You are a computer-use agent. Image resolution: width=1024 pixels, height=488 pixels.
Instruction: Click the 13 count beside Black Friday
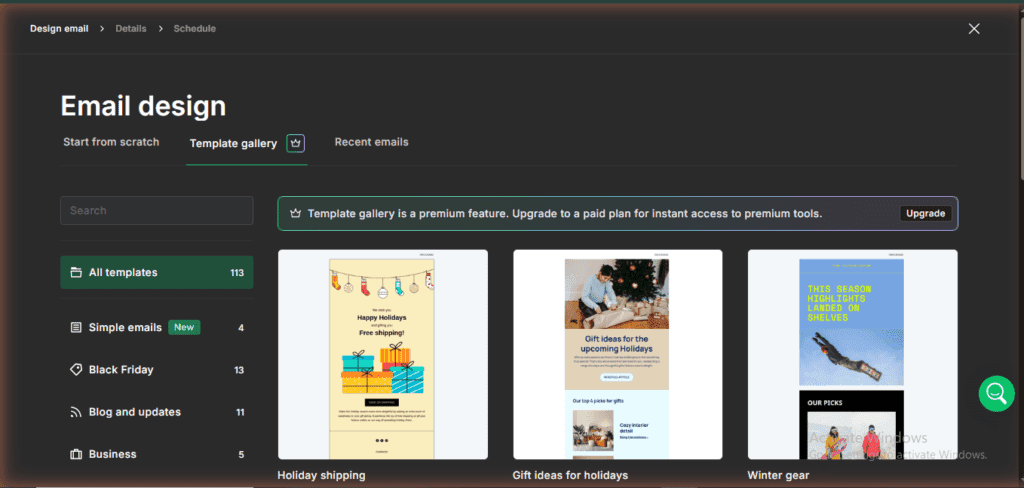pos(239,370)
